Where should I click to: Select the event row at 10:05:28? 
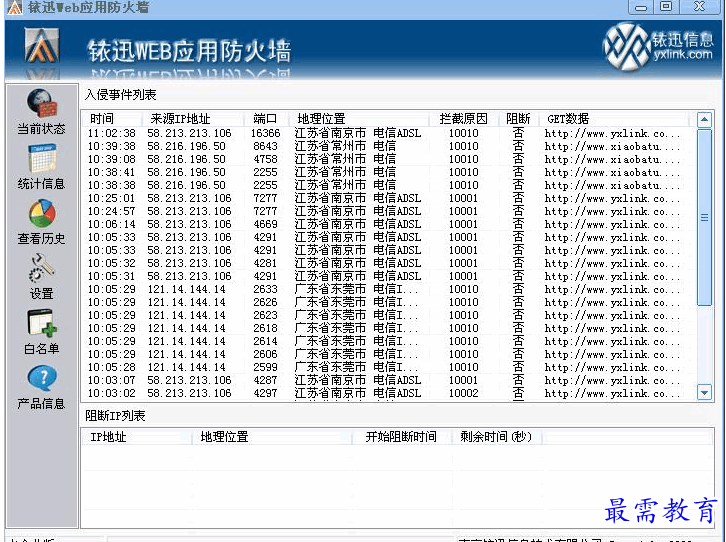click(384, 367)
